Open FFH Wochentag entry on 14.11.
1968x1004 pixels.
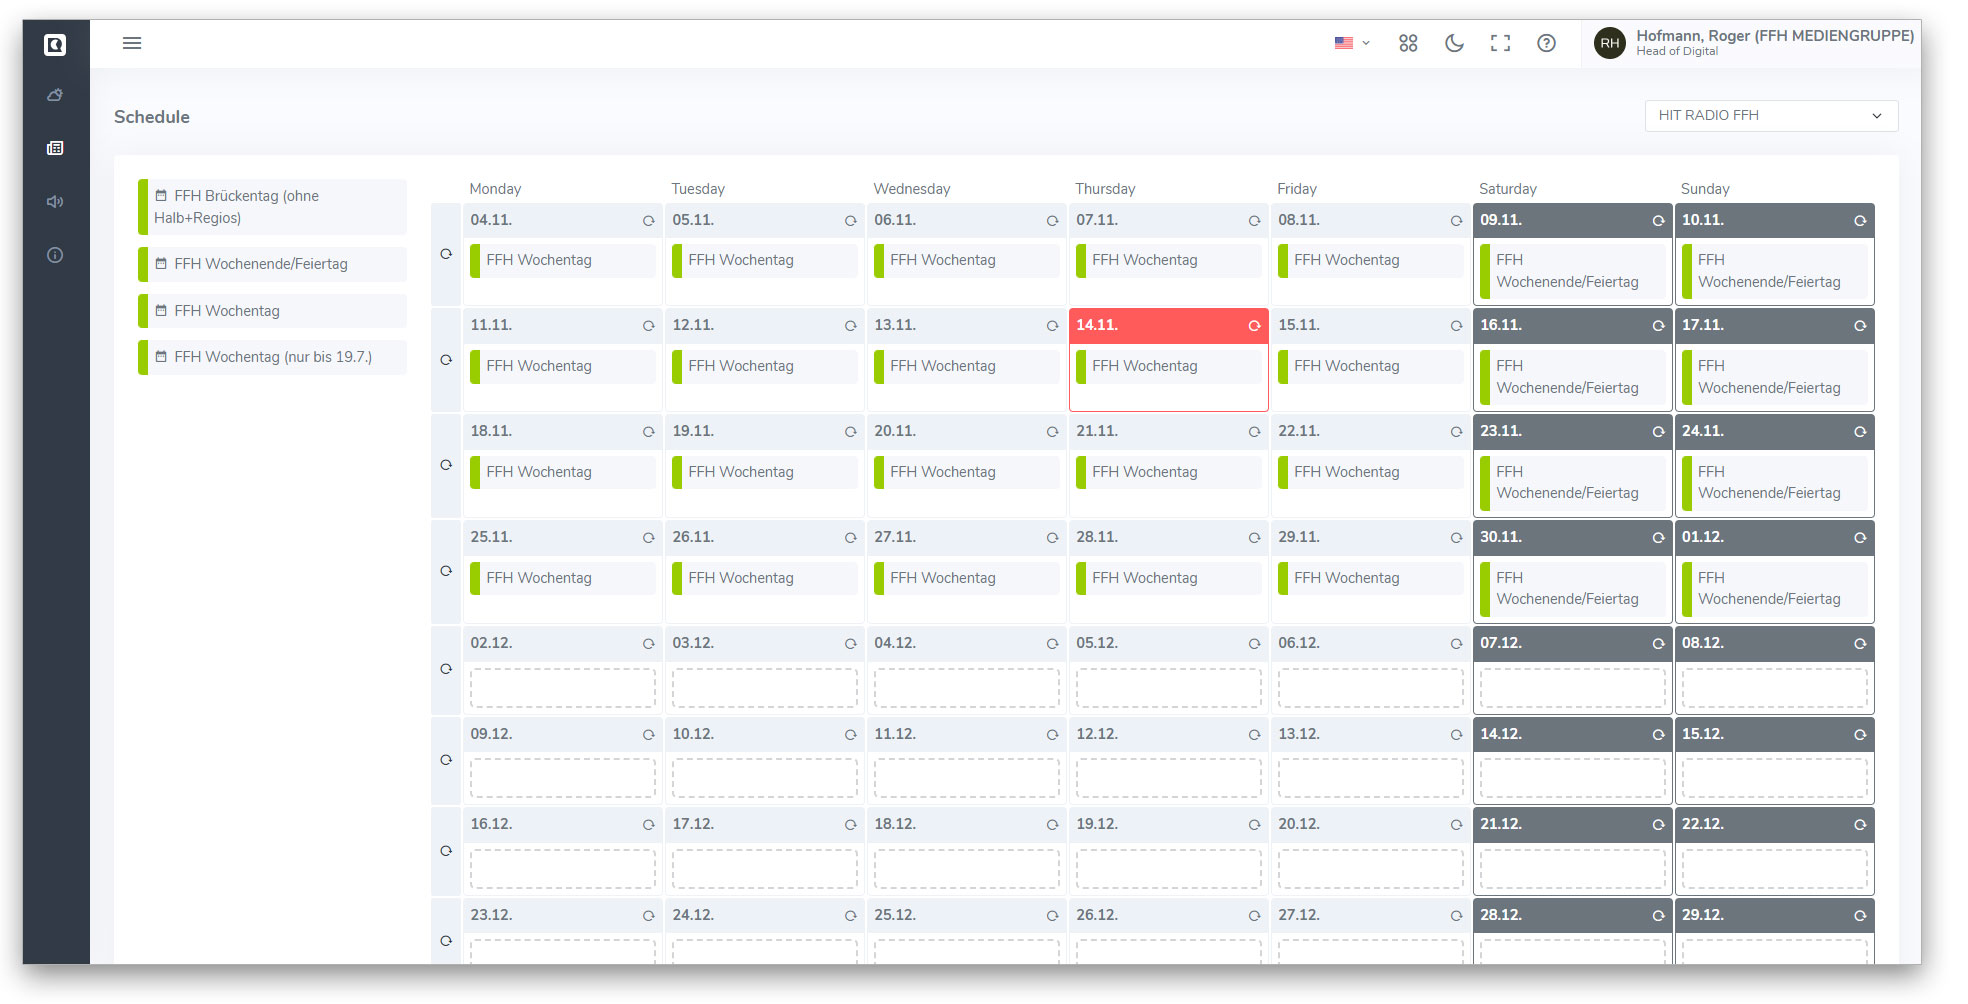1169,366
